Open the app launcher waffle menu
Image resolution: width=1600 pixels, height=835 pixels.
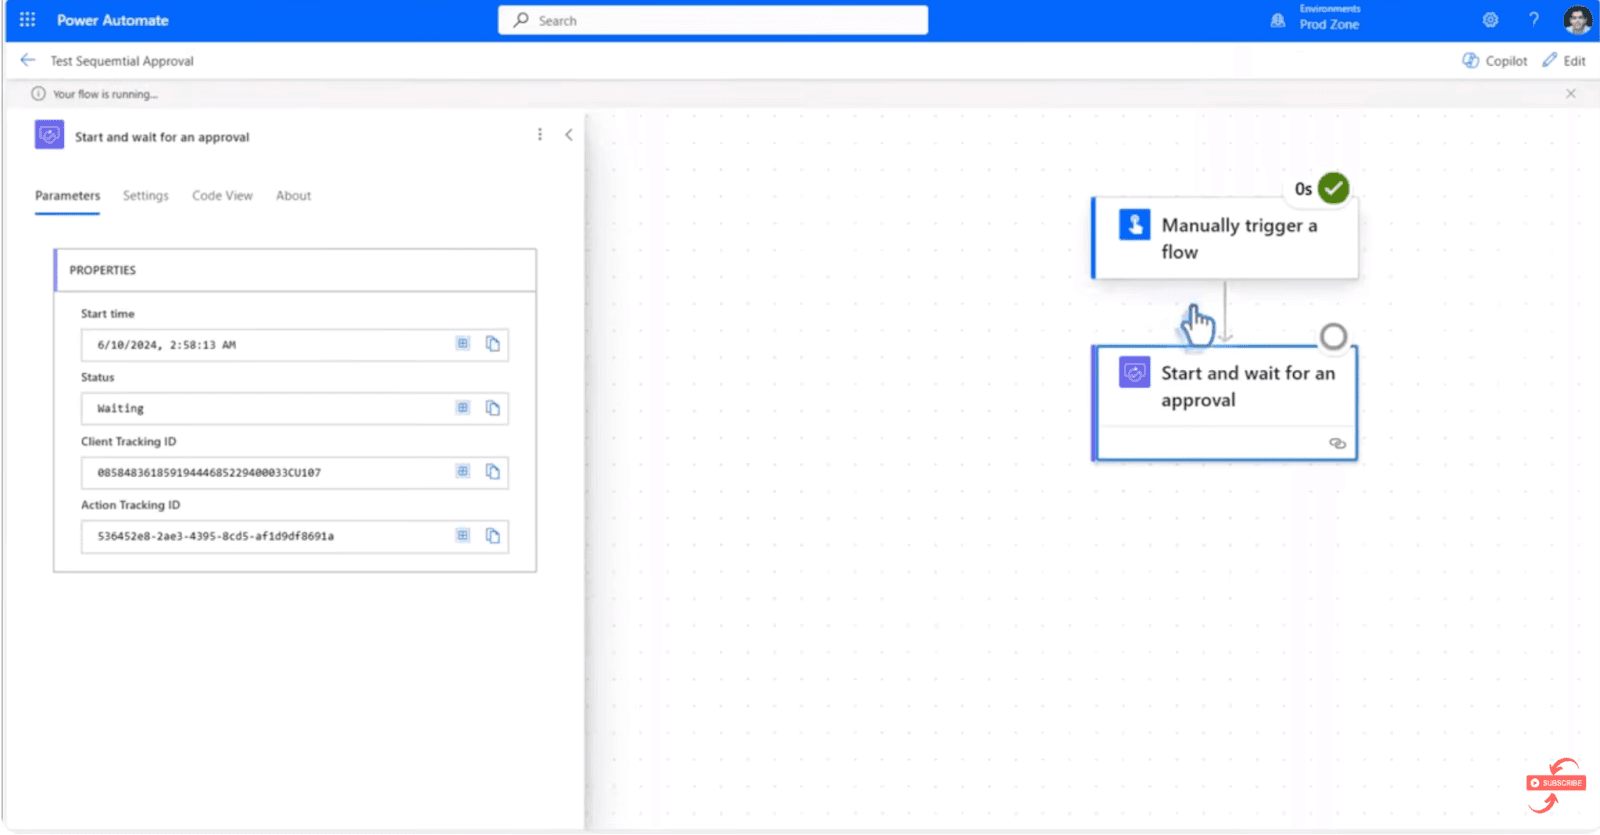pos(27,20)
